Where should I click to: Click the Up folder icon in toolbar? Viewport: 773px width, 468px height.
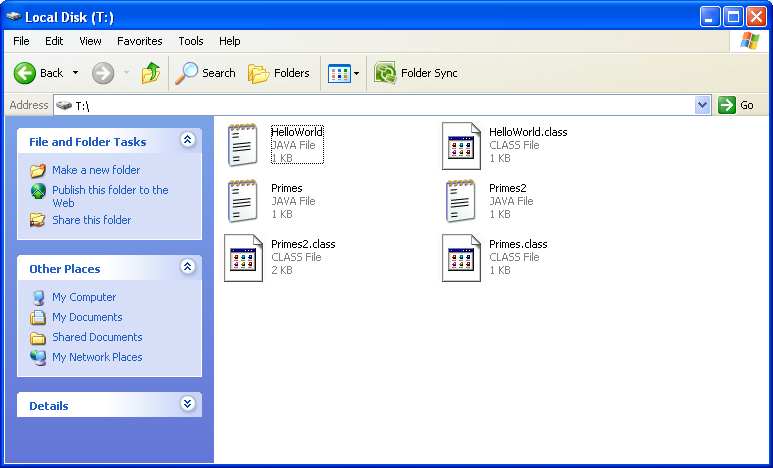point(150,73)
